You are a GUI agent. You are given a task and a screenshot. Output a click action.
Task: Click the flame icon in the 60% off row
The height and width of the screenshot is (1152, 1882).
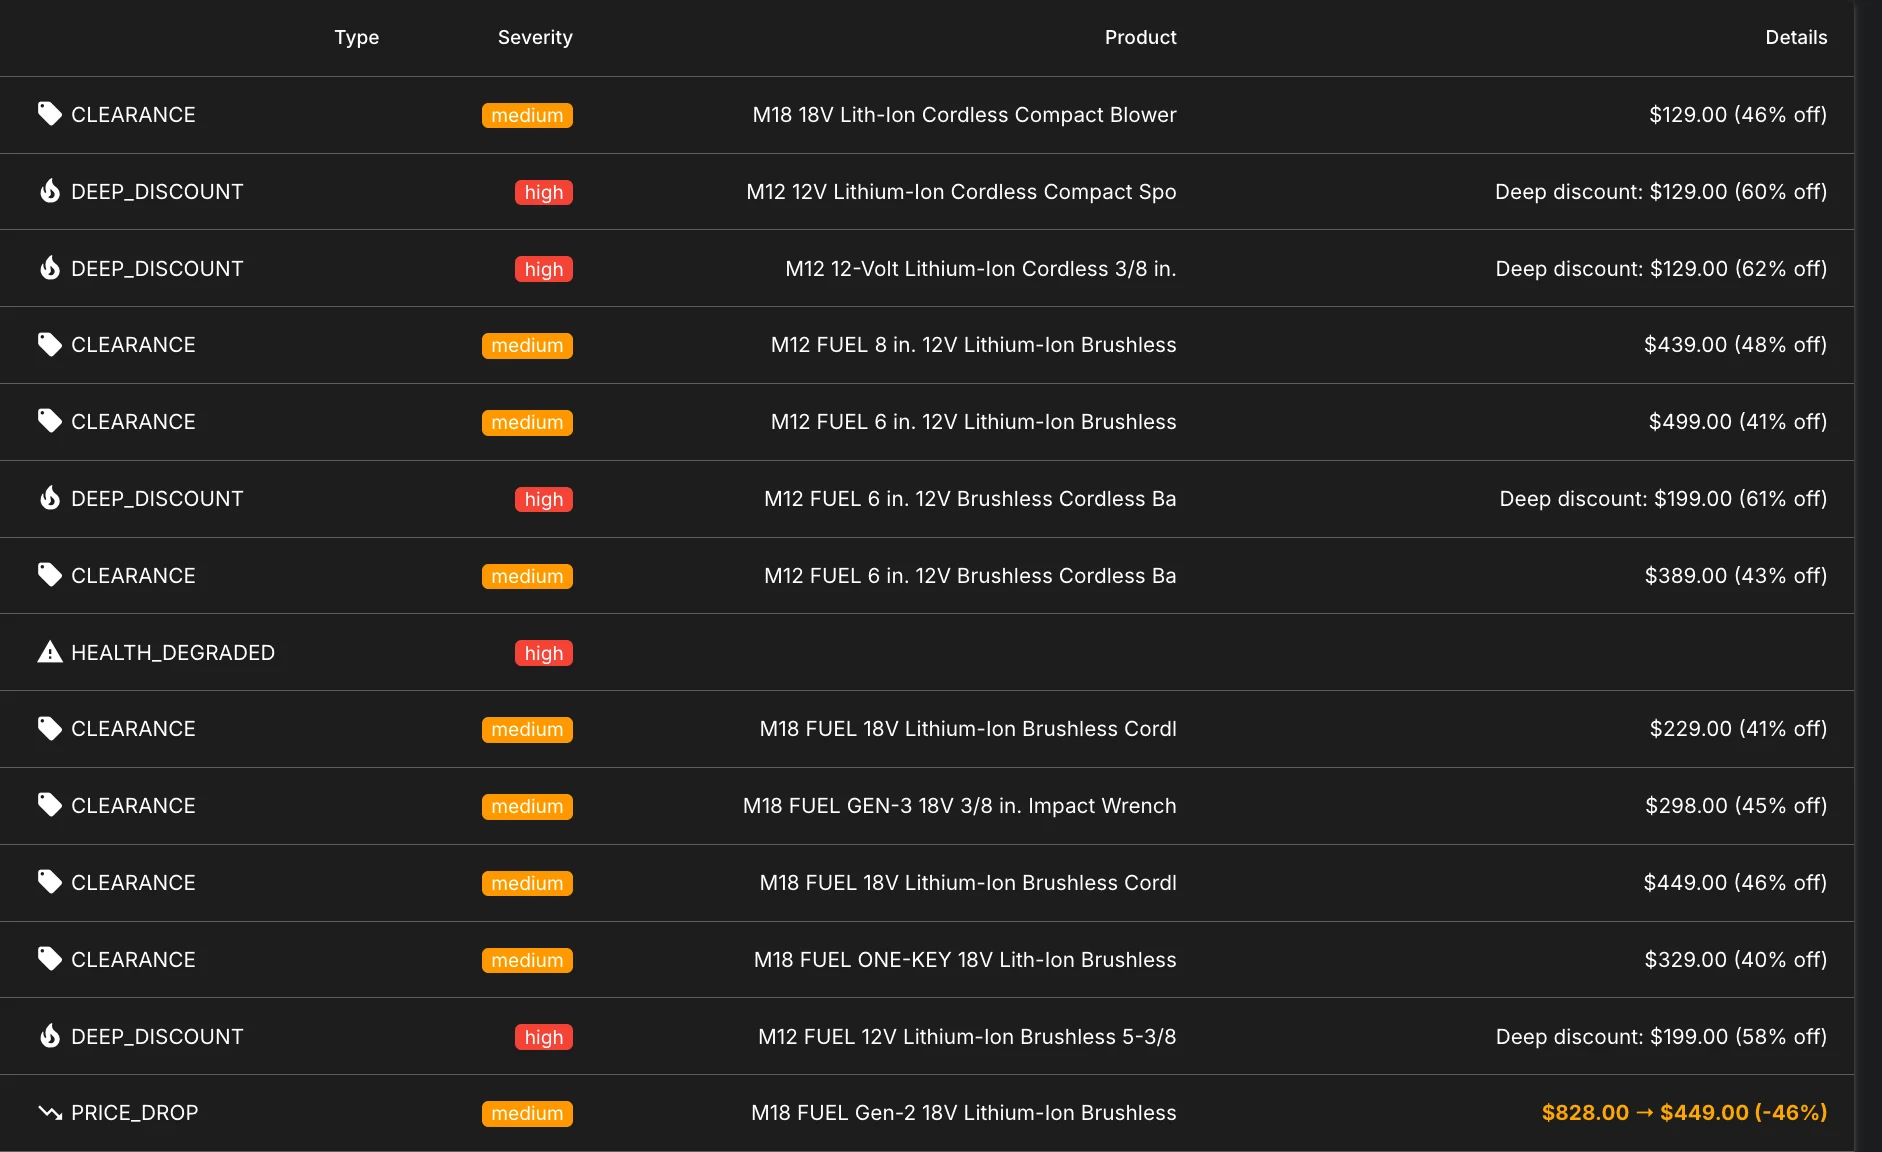point(50,191)
